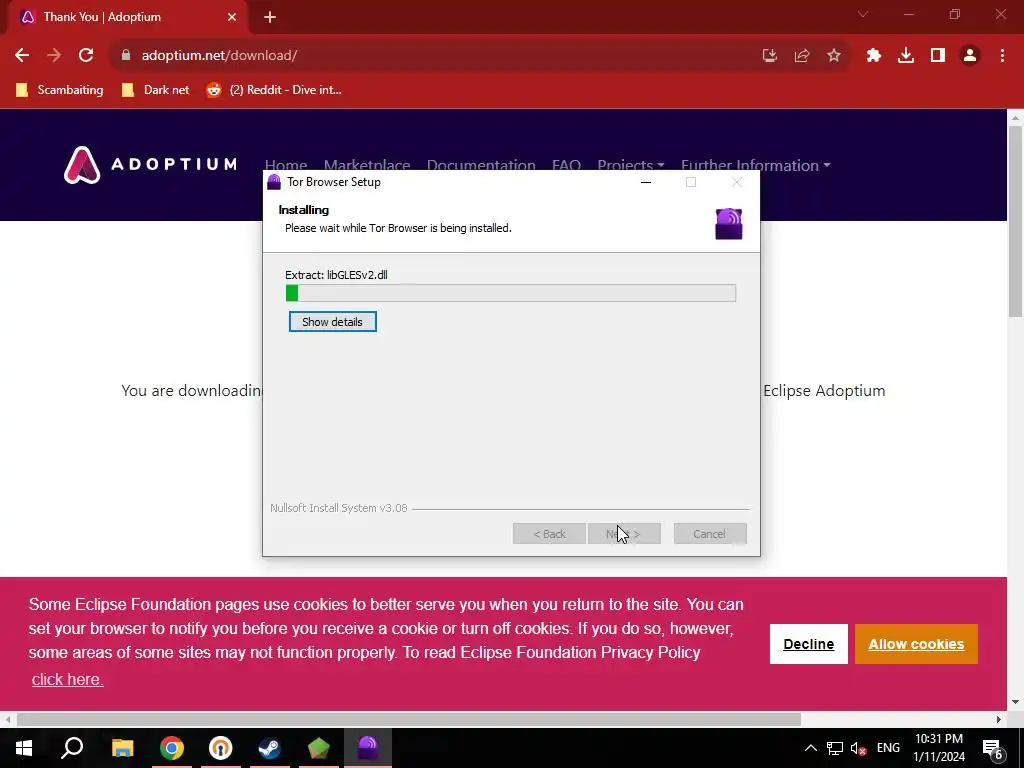
Task: Open the clock showing 10:31 PM
Action: [939, 748]
